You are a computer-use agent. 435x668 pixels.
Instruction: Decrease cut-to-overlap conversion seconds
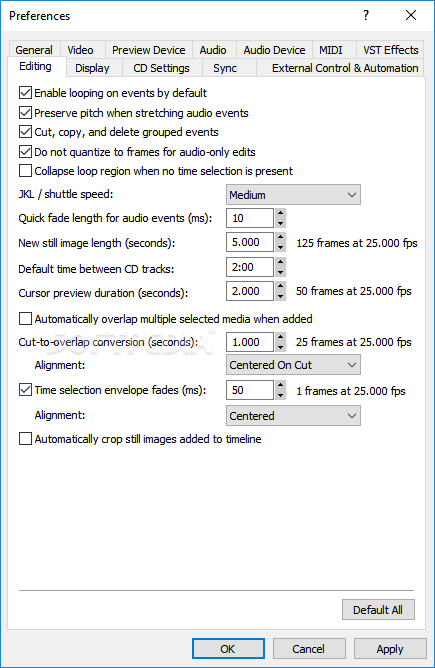280,347
